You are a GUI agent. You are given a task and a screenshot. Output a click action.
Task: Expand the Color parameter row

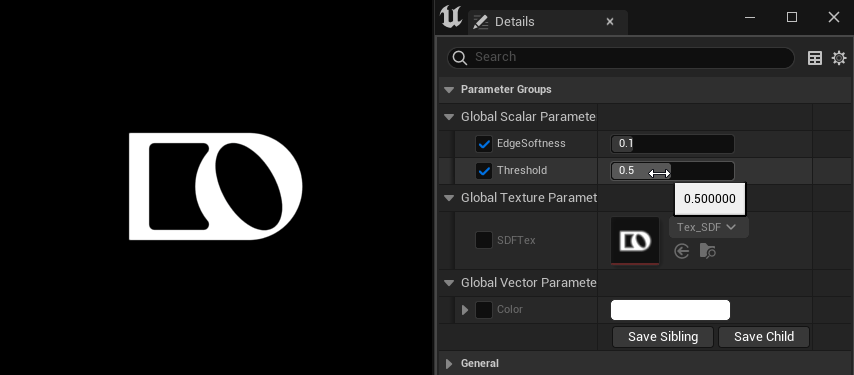click(465, 310)
